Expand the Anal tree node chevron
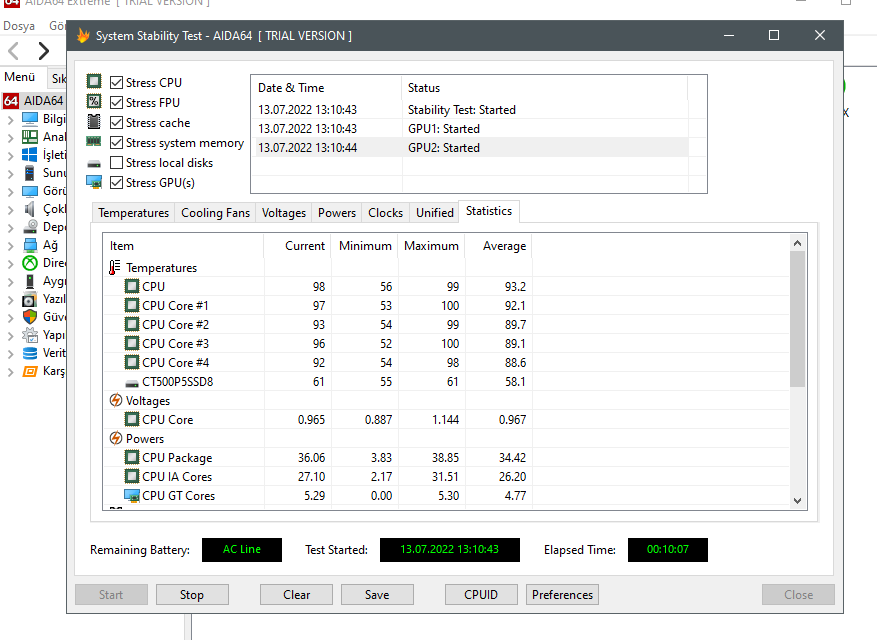This screenshot has height=640, width=877. (x=10, y=138)
